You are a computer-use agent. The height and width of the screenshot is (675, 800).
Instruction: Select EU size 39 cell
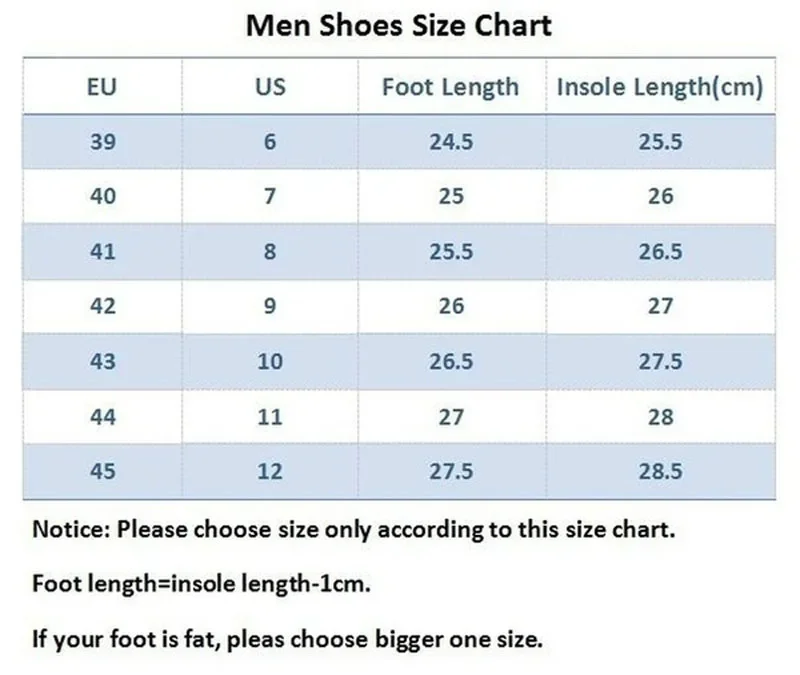pos(103,142)
